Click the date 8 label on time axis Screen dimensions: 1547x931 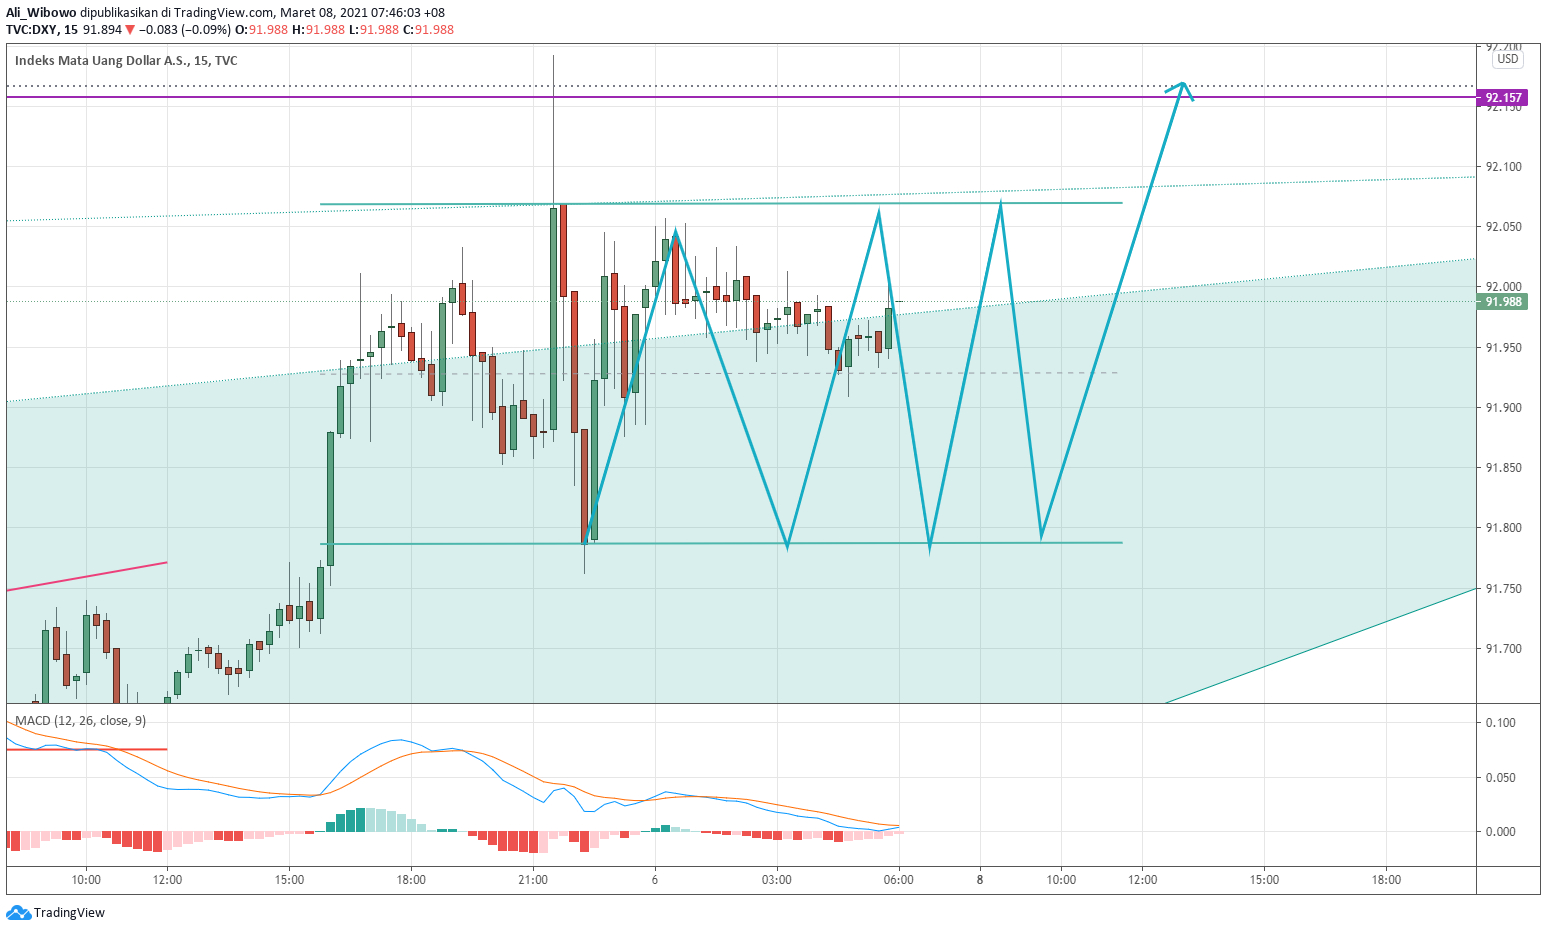pyautogui.click(x=980, y=880)
